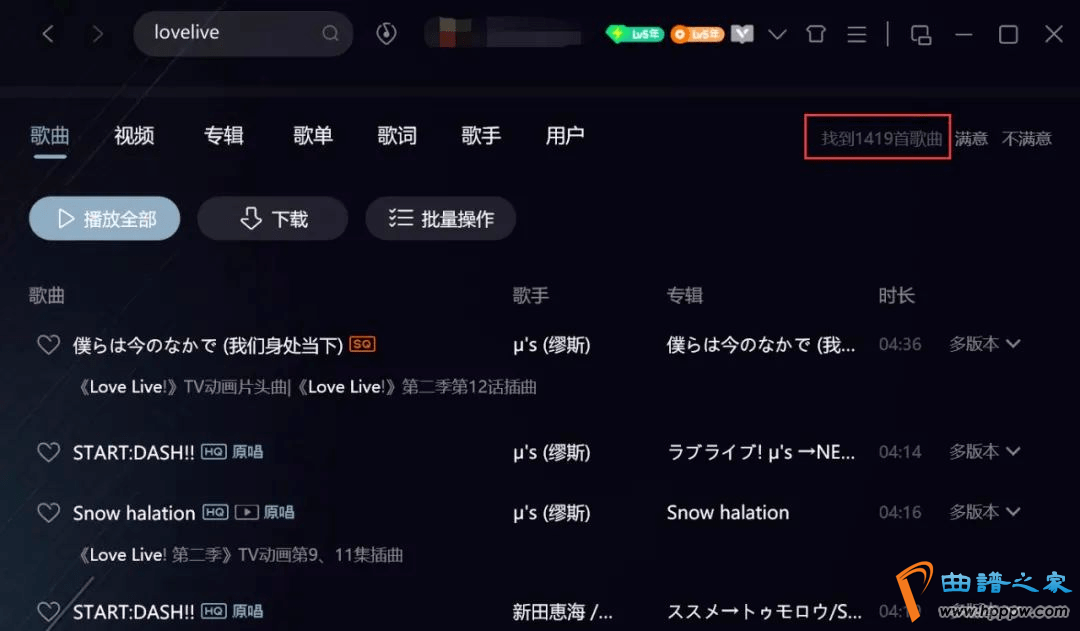Click the 播放全部 button
Image resolution: width=1080 pixels, height=631 pixels.
point(105,218)
